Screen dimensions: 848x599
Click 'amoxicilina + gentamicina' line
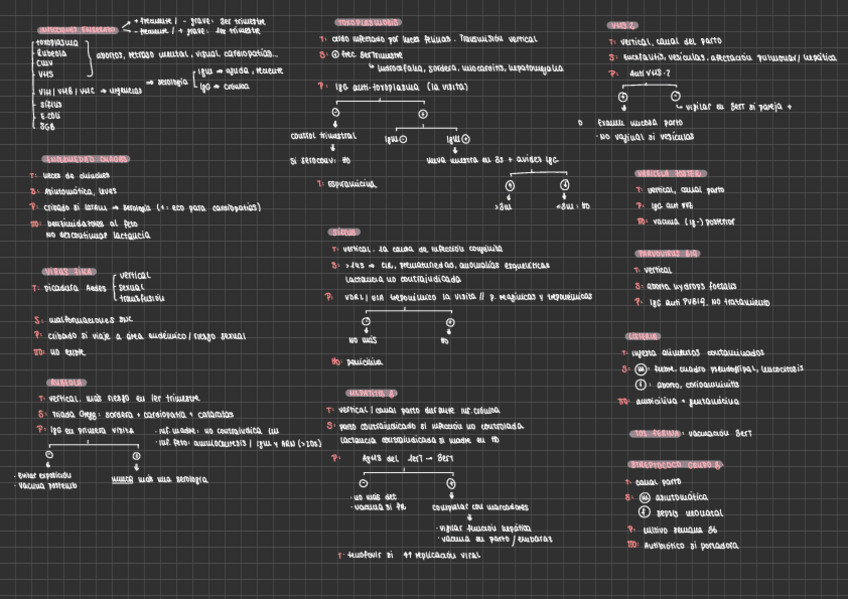pos(687,402)
